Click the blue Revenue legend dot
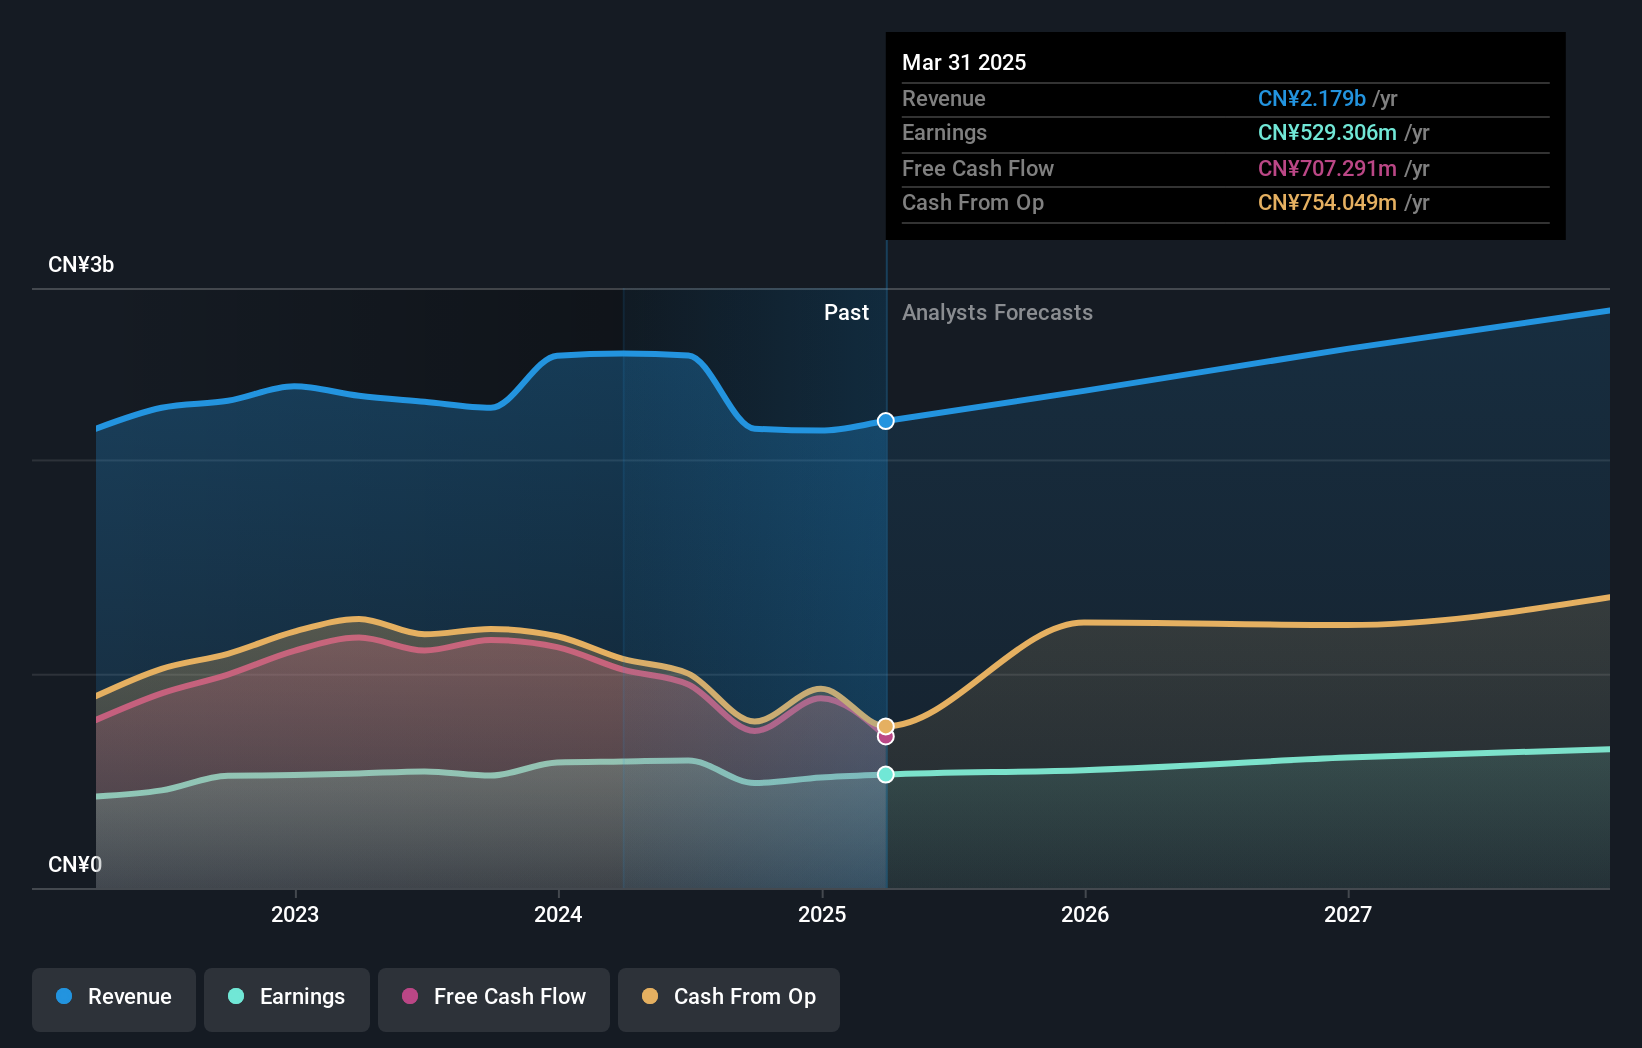1642x1048 pixels. (64, 996)
